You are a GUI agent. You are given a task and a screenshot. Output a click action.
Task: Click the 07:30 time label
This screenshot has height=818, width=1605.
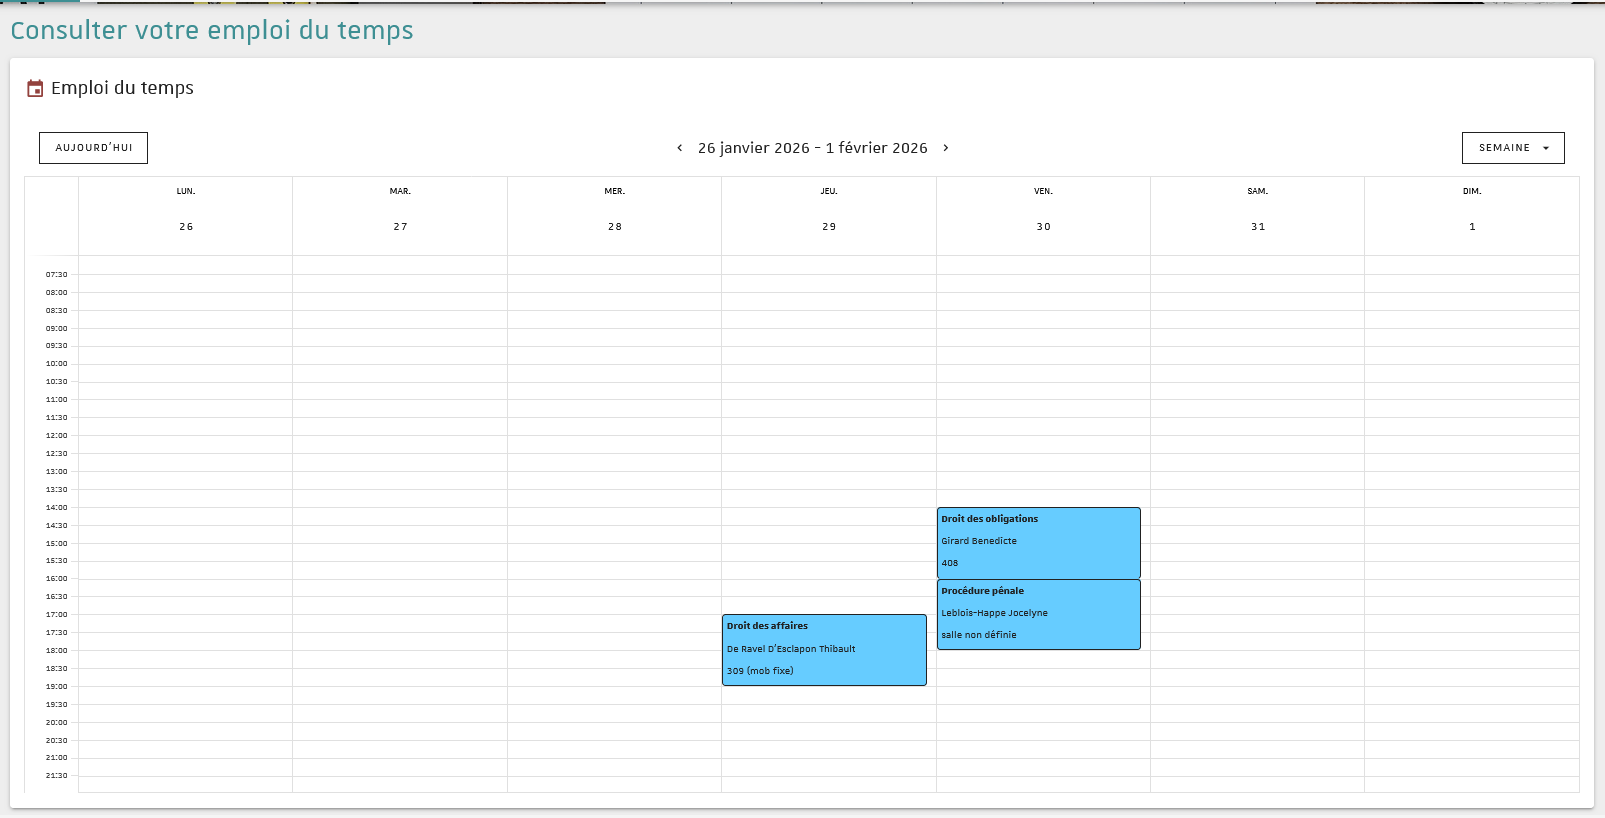pyautogui.click(x=56, y=274)
